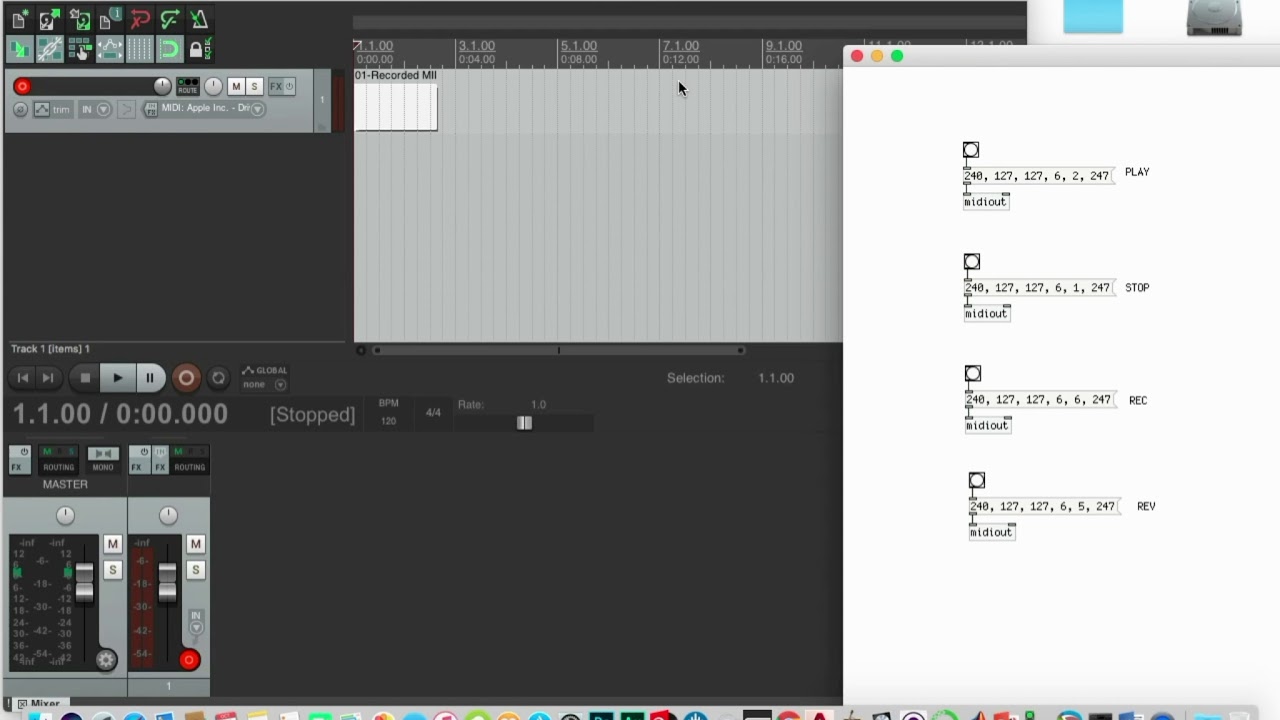Click the transport Record button
The image size is (1280, 720).
click(x=186, y=378)
